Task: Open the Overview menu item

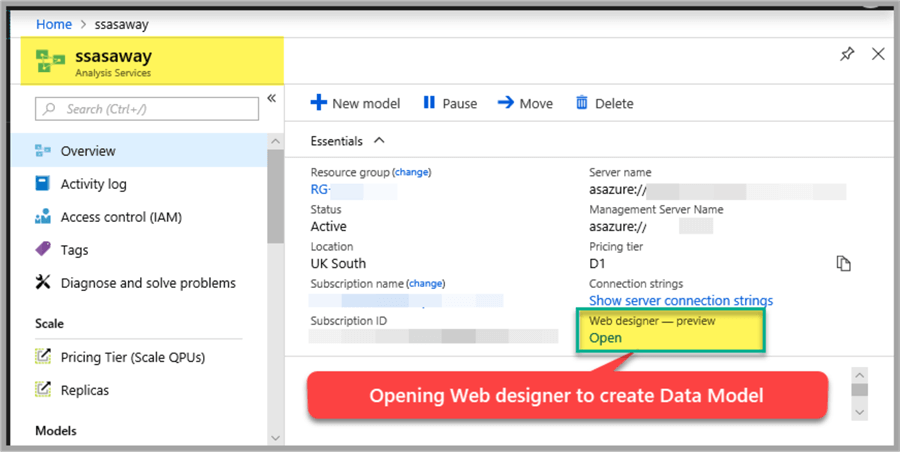Action: [139, 150]
